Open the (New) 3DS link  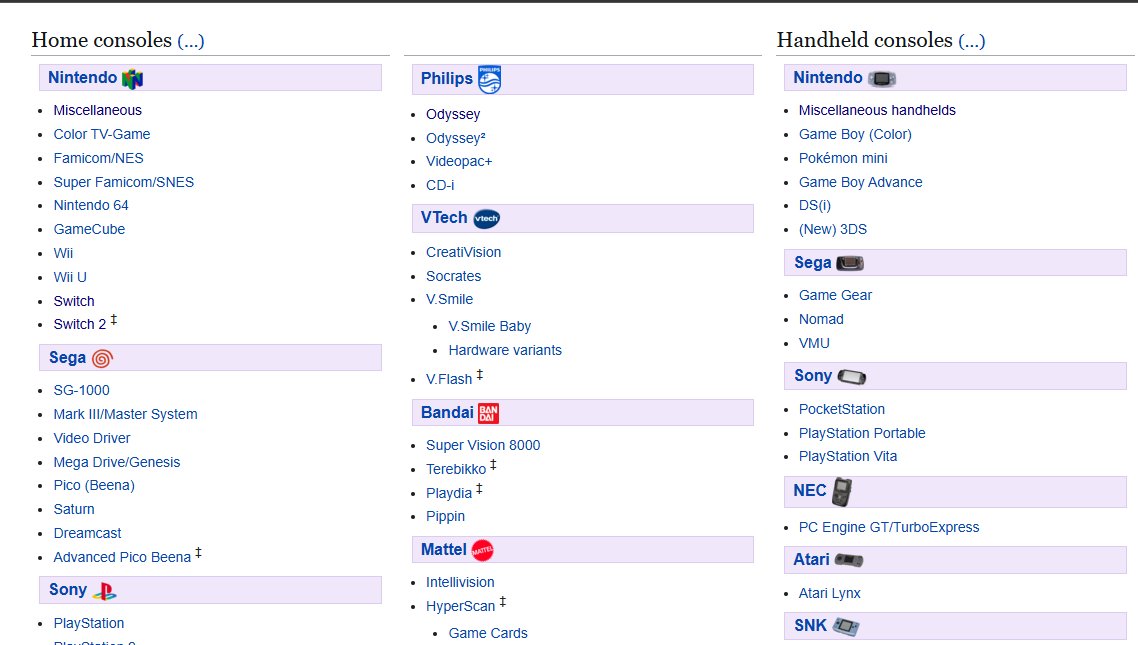pyautogui.click(x=833, y=229)
